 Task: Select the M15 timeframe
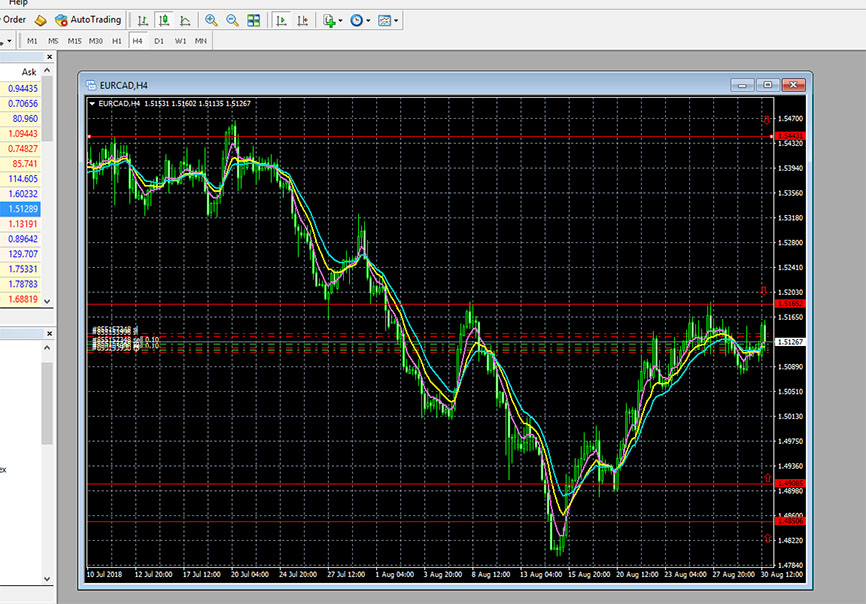74,41
